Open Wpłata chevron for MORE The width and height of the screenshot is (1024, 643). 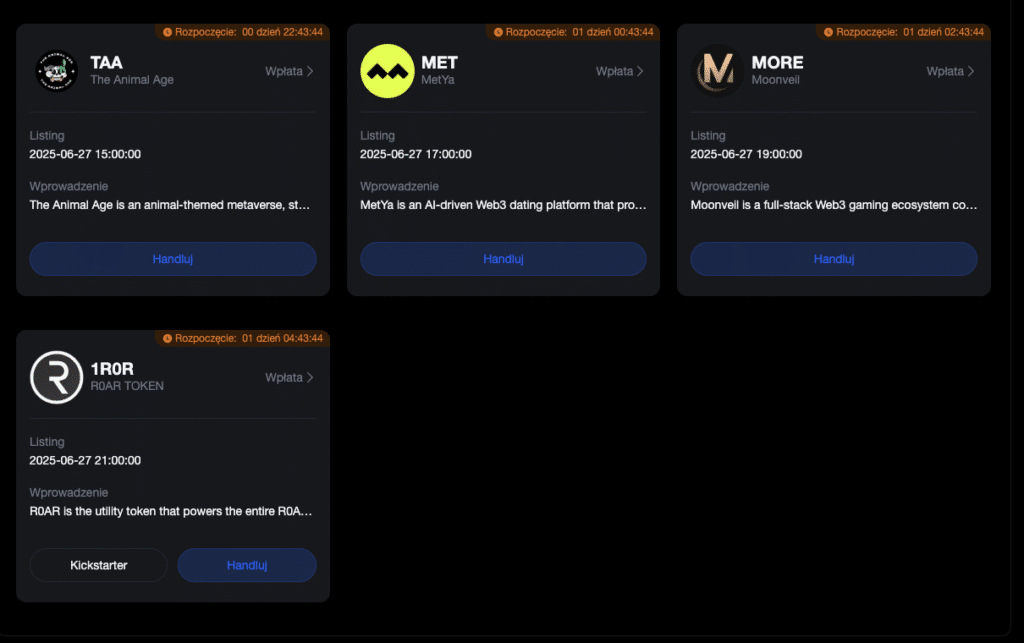[970, 71]
